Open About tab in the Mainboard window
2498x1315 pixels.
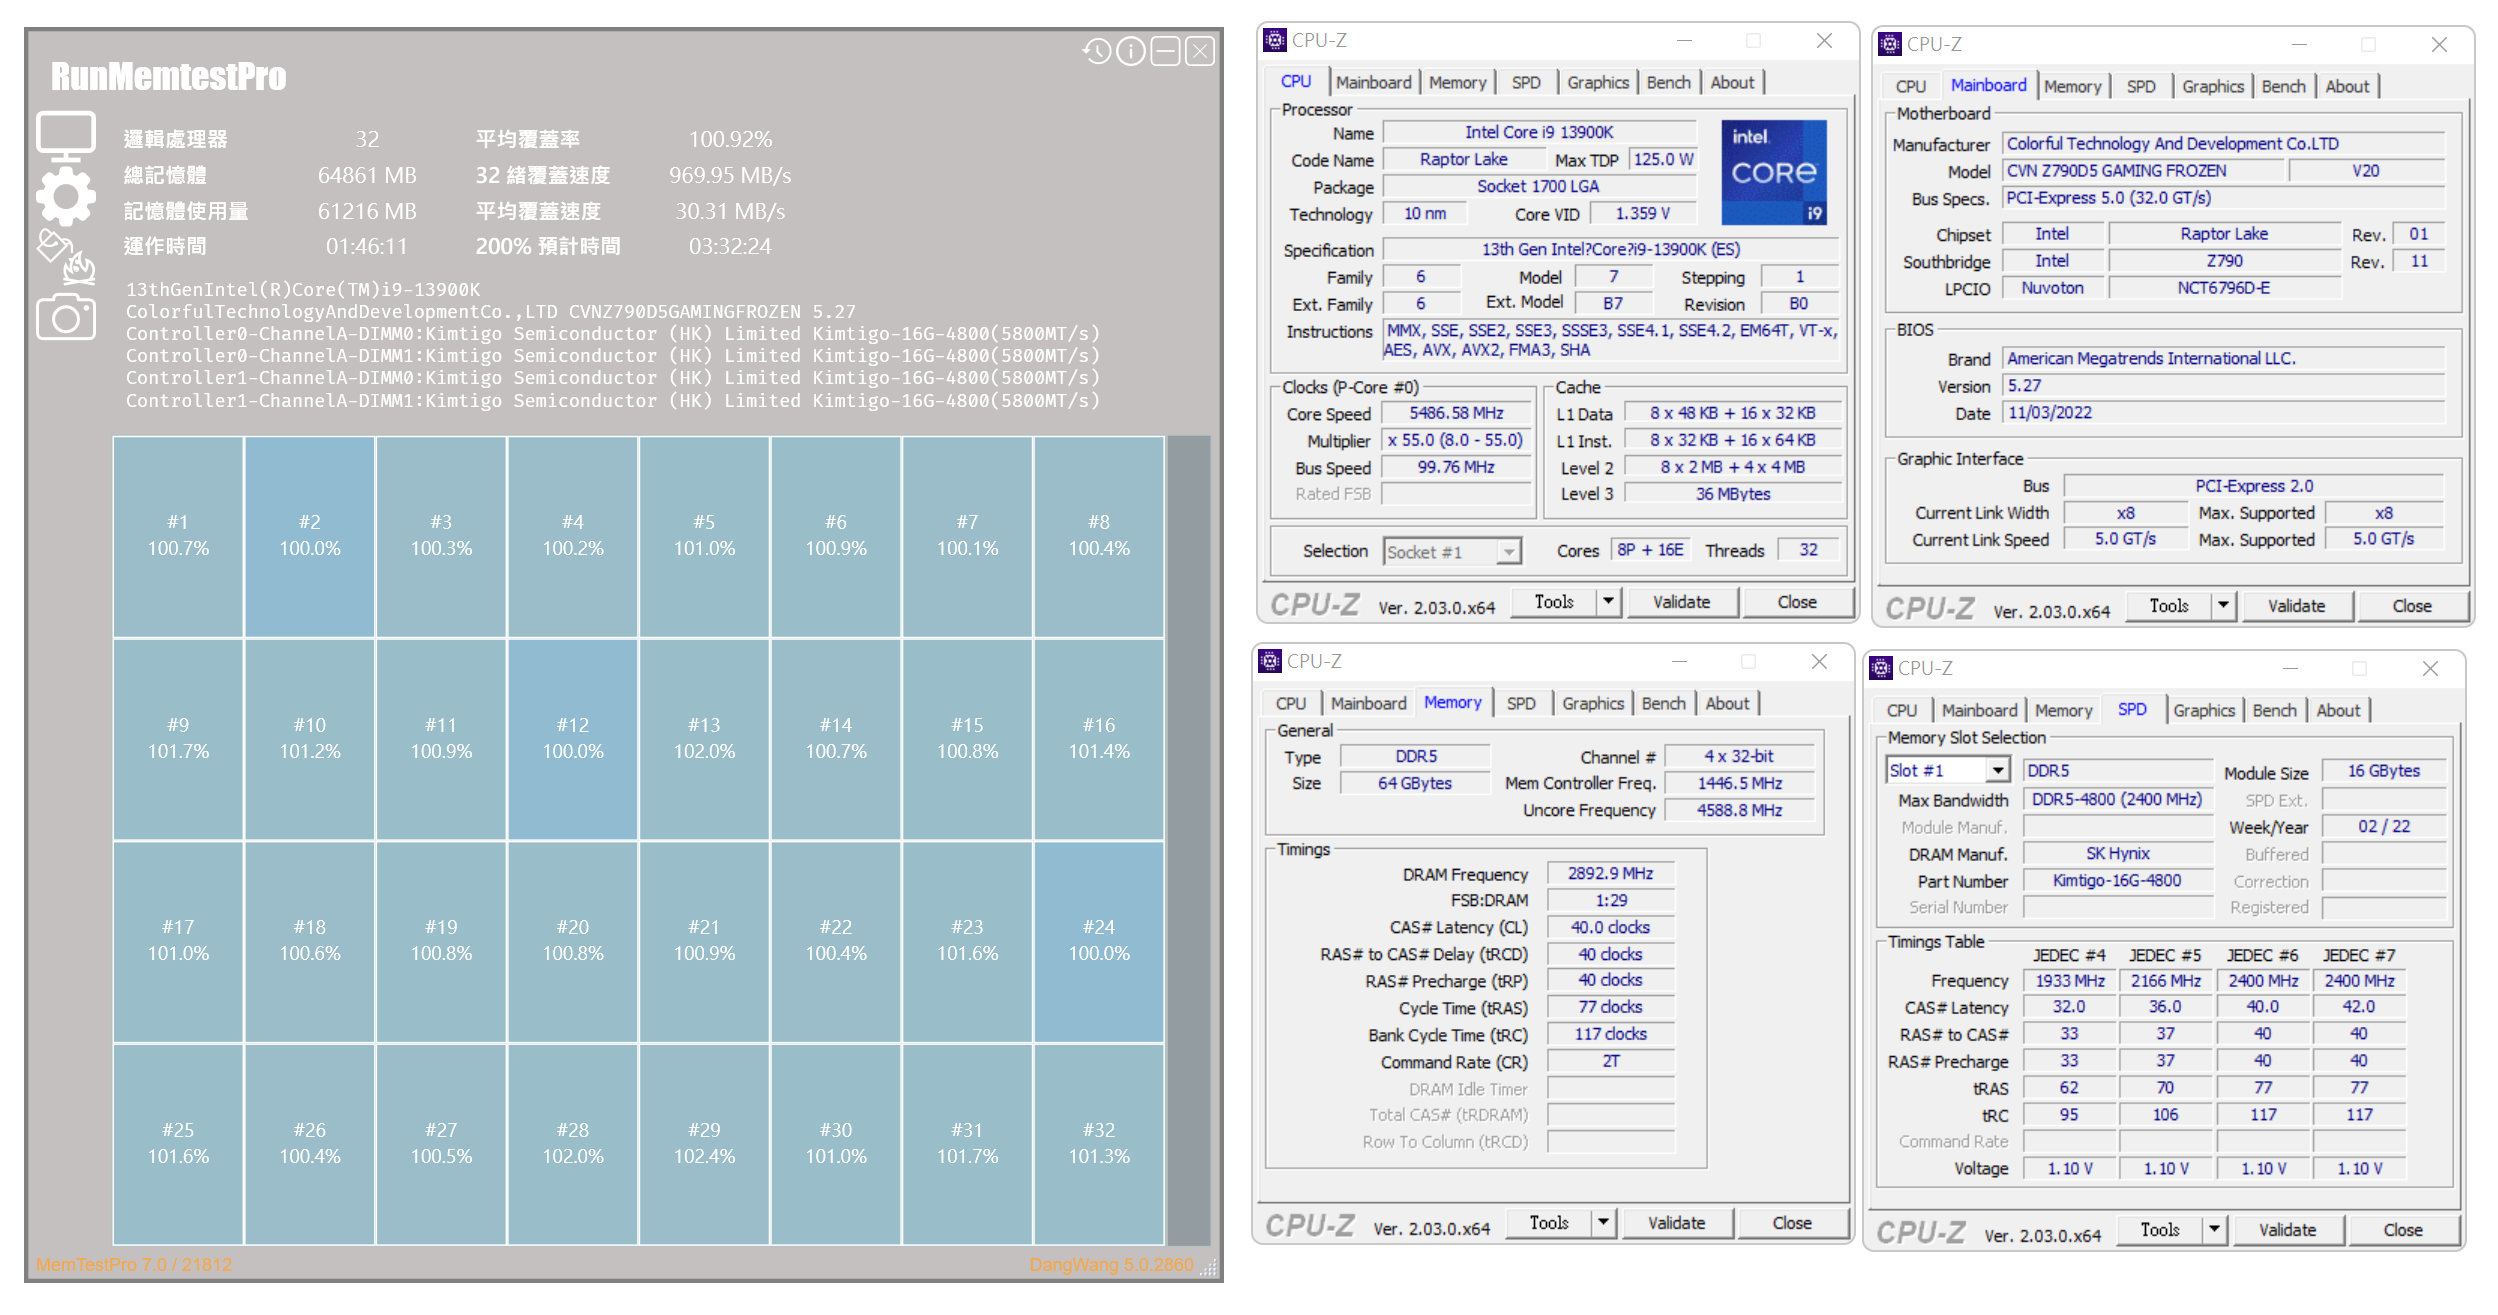2346,86
